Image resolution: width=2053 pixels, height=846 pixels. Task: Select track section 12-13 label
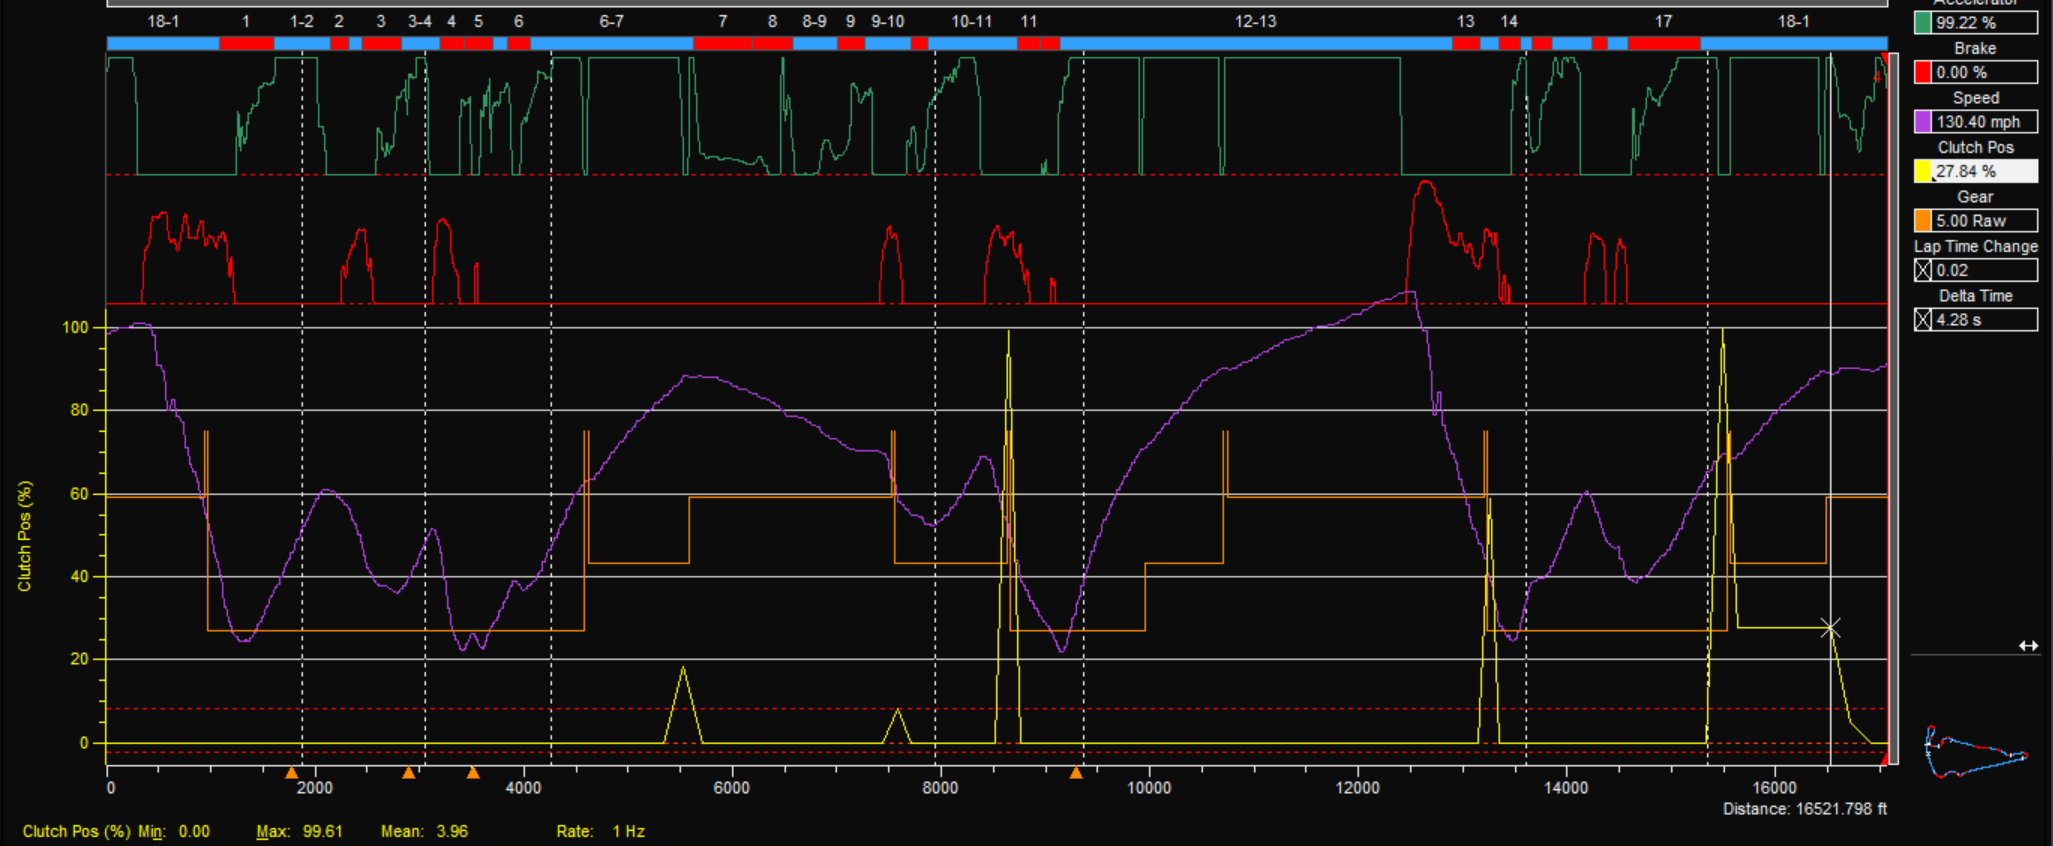pos(1255,21)
